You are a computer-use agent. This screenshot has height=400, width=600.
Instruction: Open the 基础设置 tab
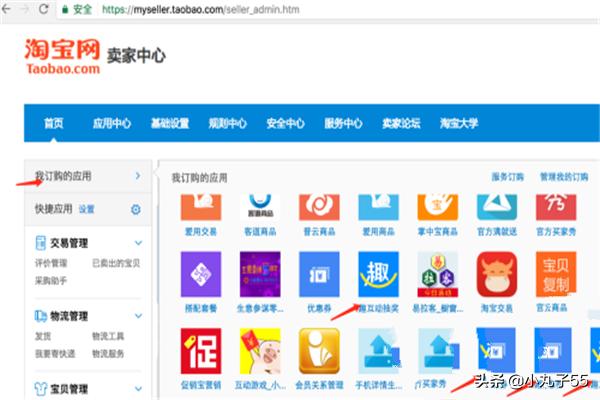click(170, 123)
